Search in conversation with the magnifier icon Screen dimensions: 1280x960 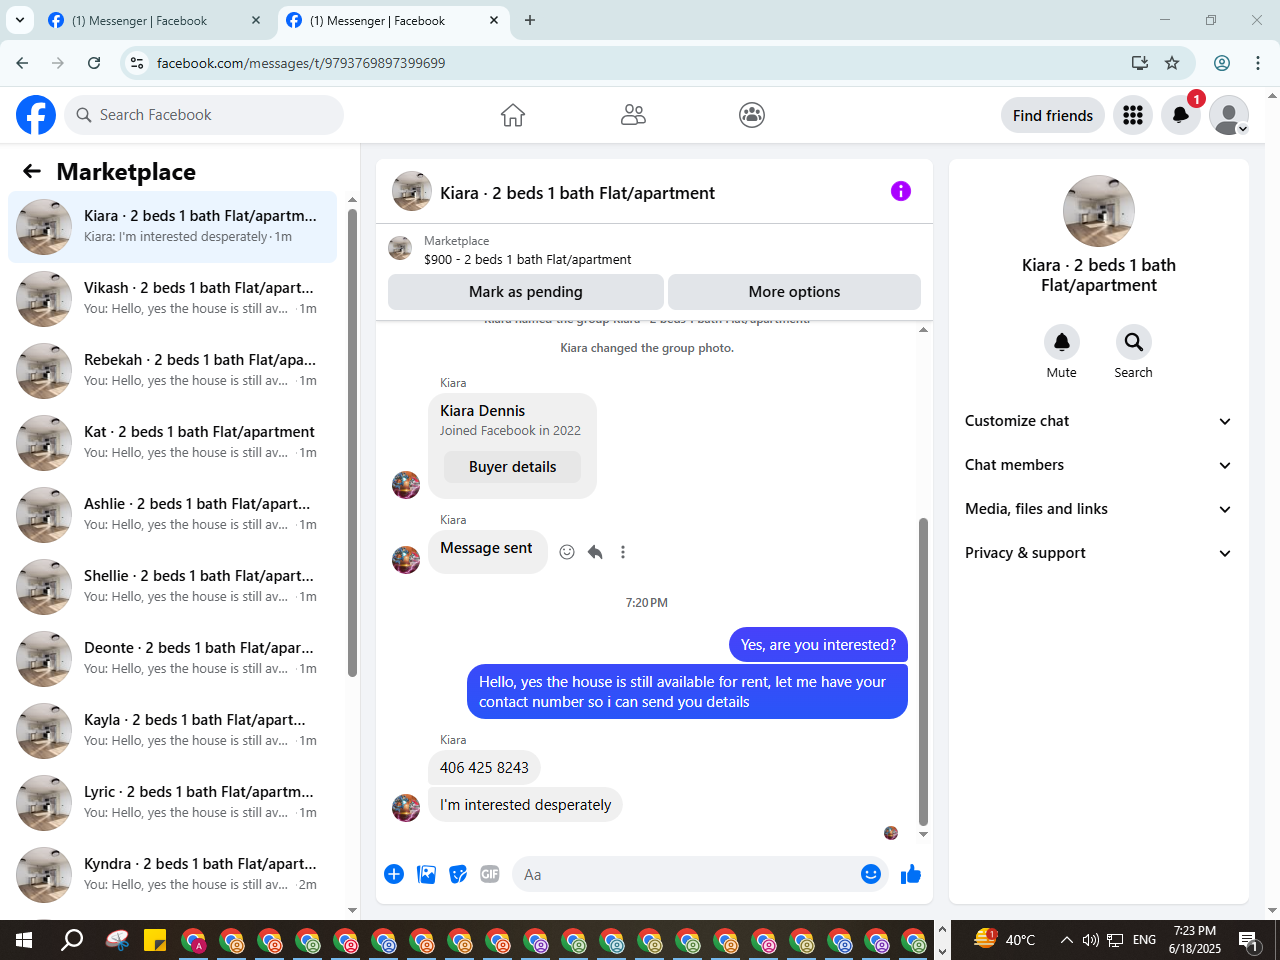[1134, 342]
